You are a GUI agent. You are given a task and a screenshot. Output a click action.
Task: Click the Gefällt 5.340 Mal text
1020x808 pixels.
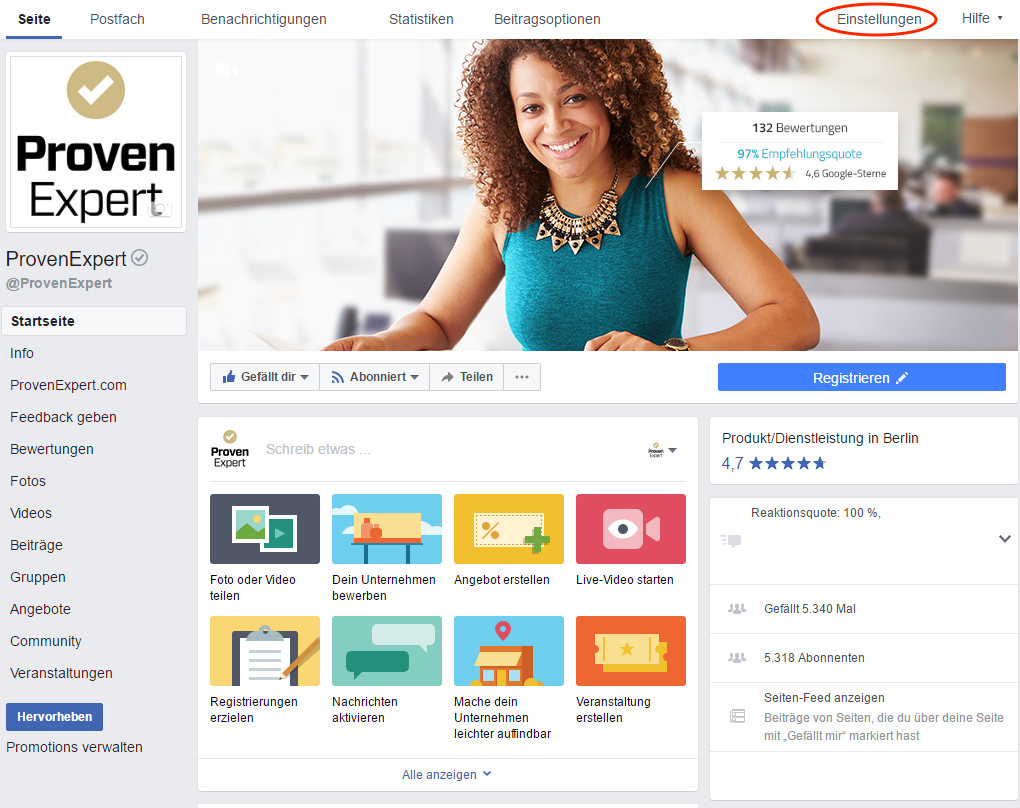coord(809,609)
